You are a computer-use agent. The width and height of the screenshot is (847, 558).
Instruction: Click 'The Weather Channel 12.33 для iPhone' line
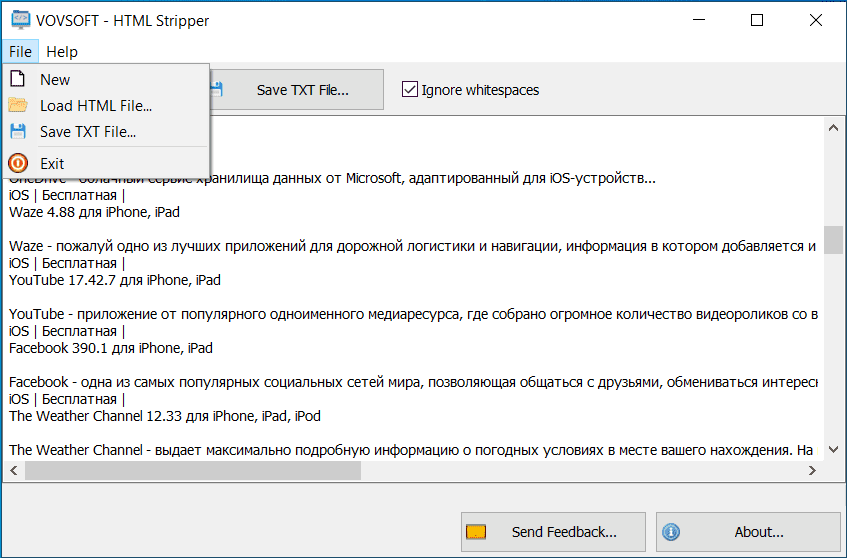165,416
